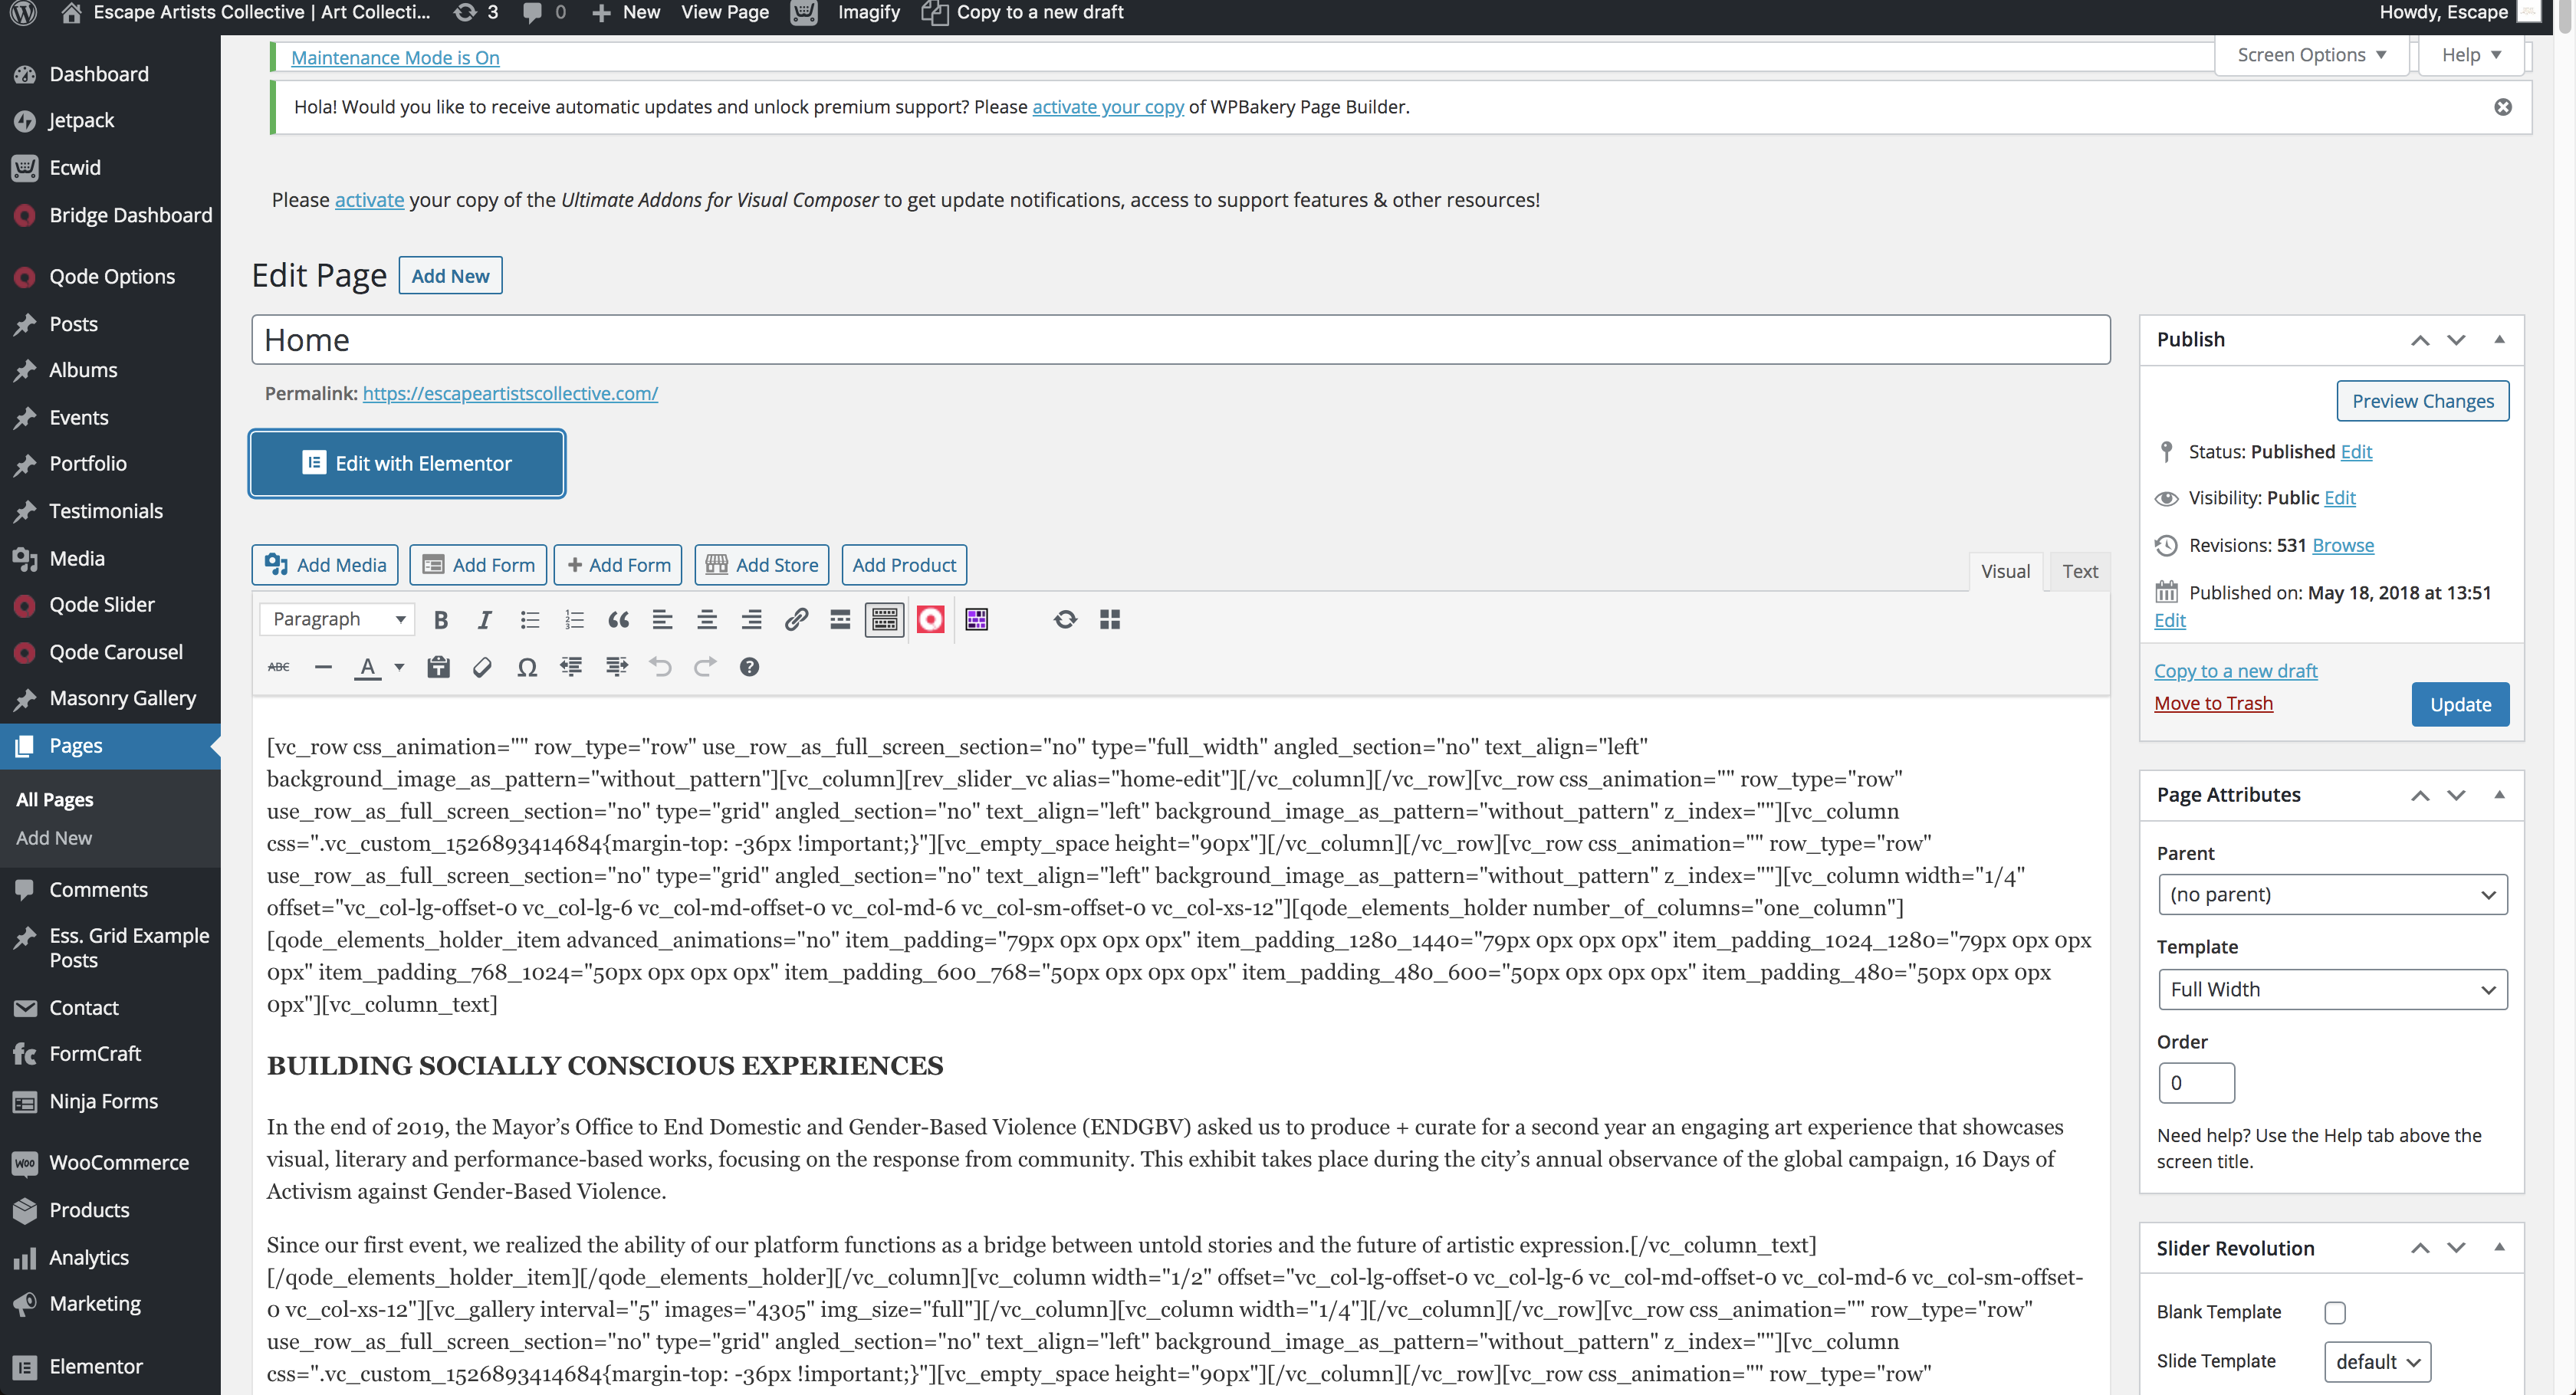Expand the Screen Options panel

pyautogui.click(x=2311, y=55)
